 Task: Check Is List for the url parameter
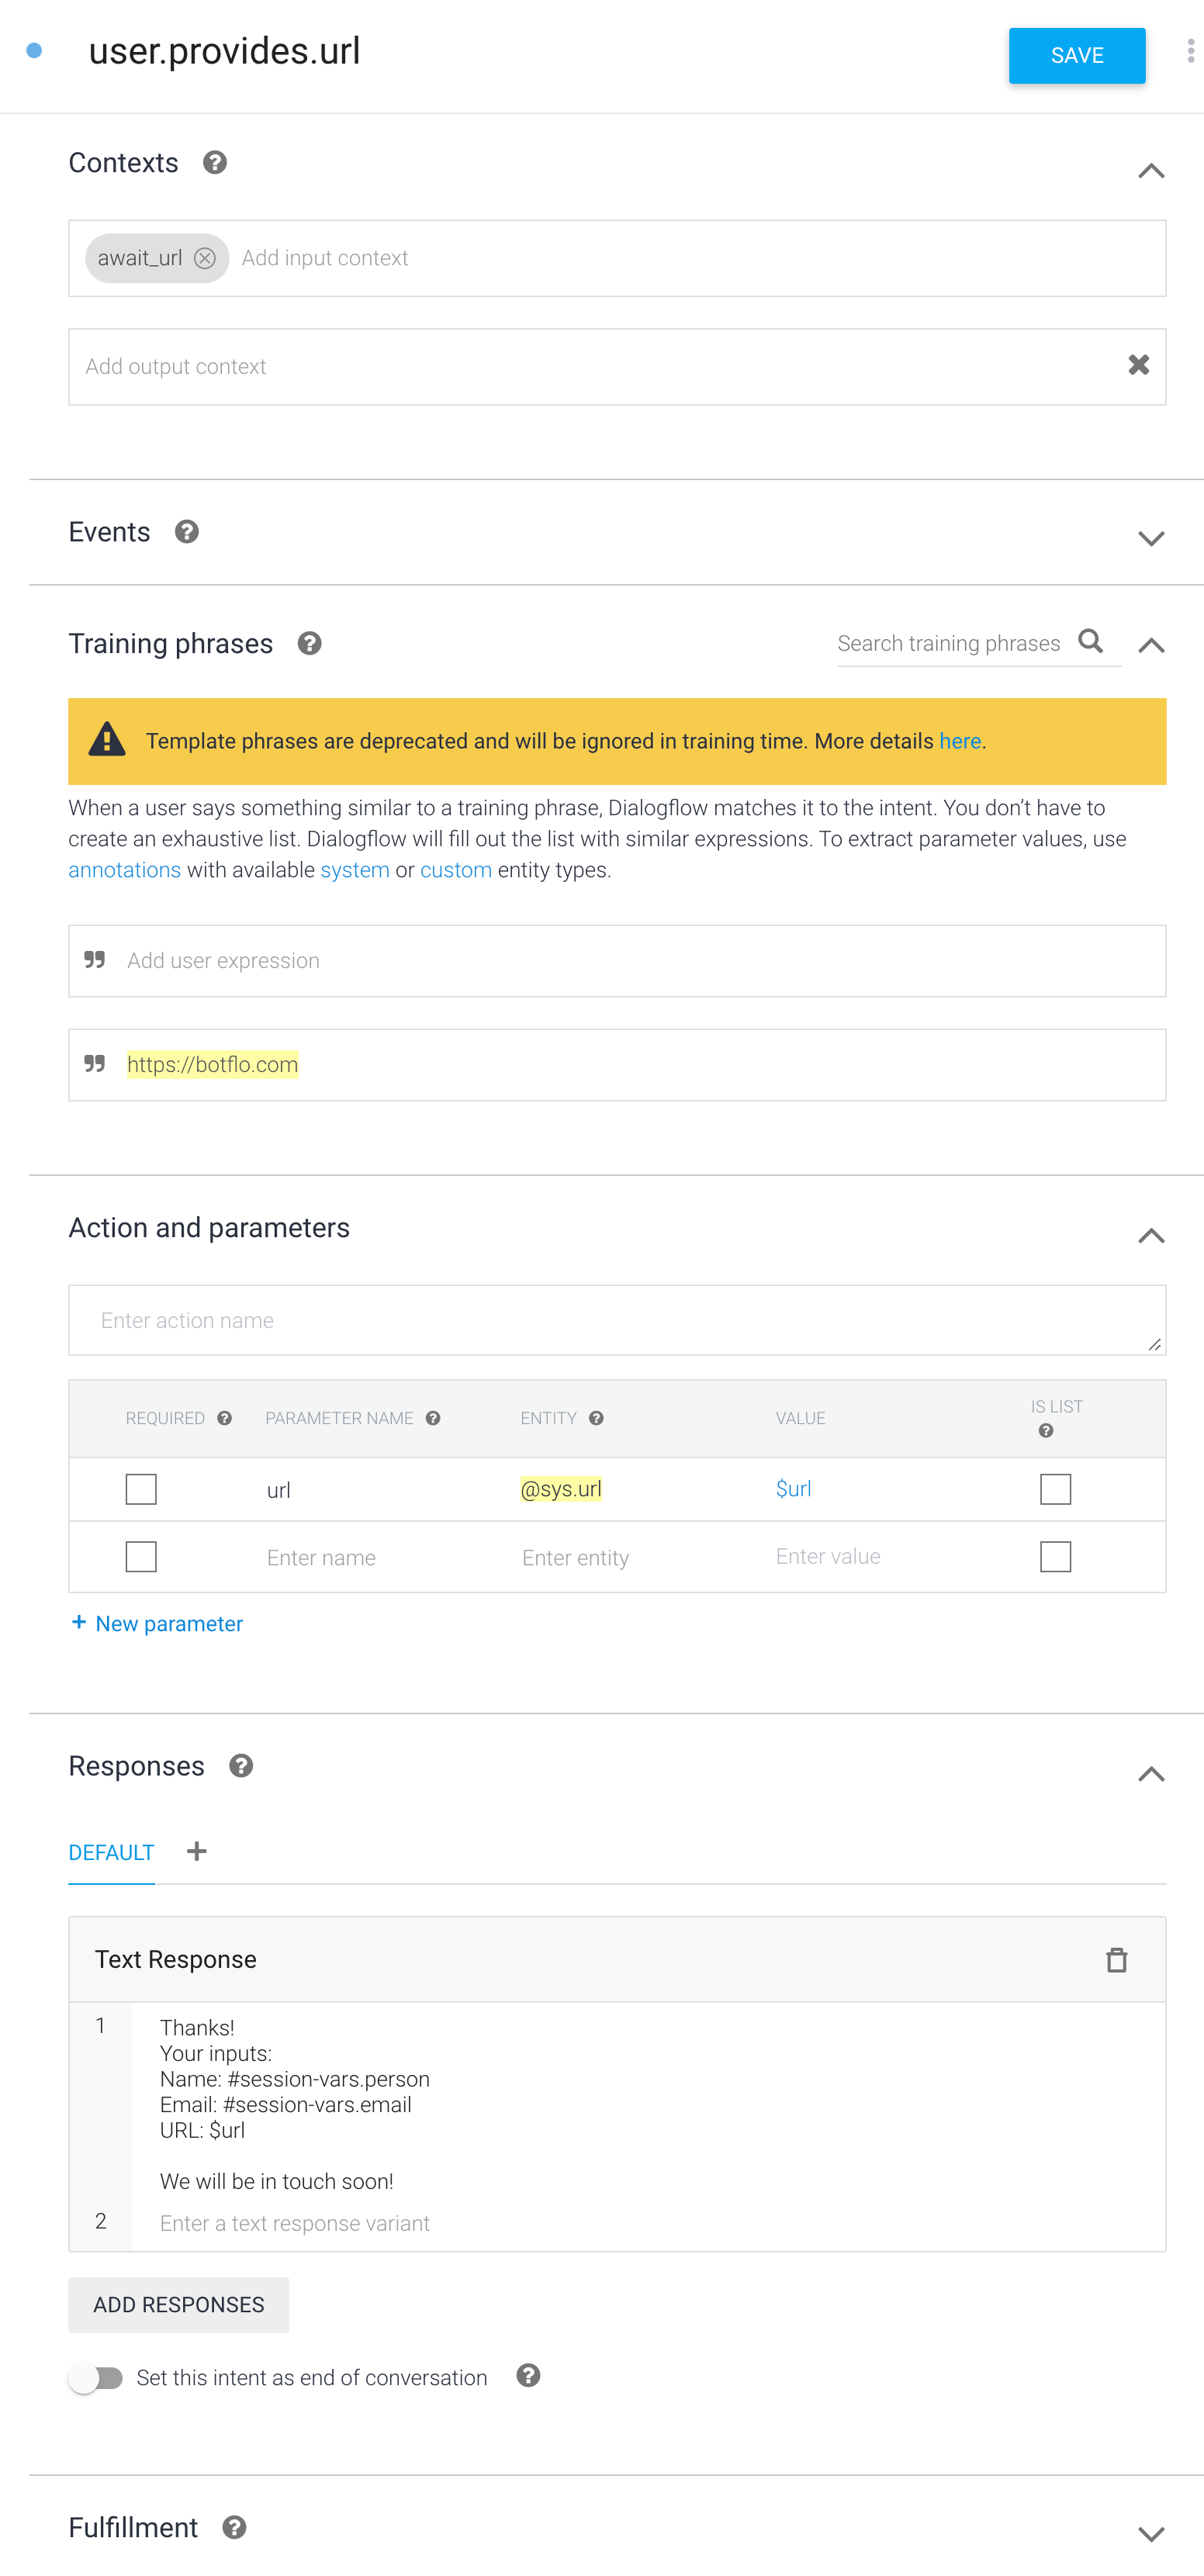[x=1055, y=1488]
